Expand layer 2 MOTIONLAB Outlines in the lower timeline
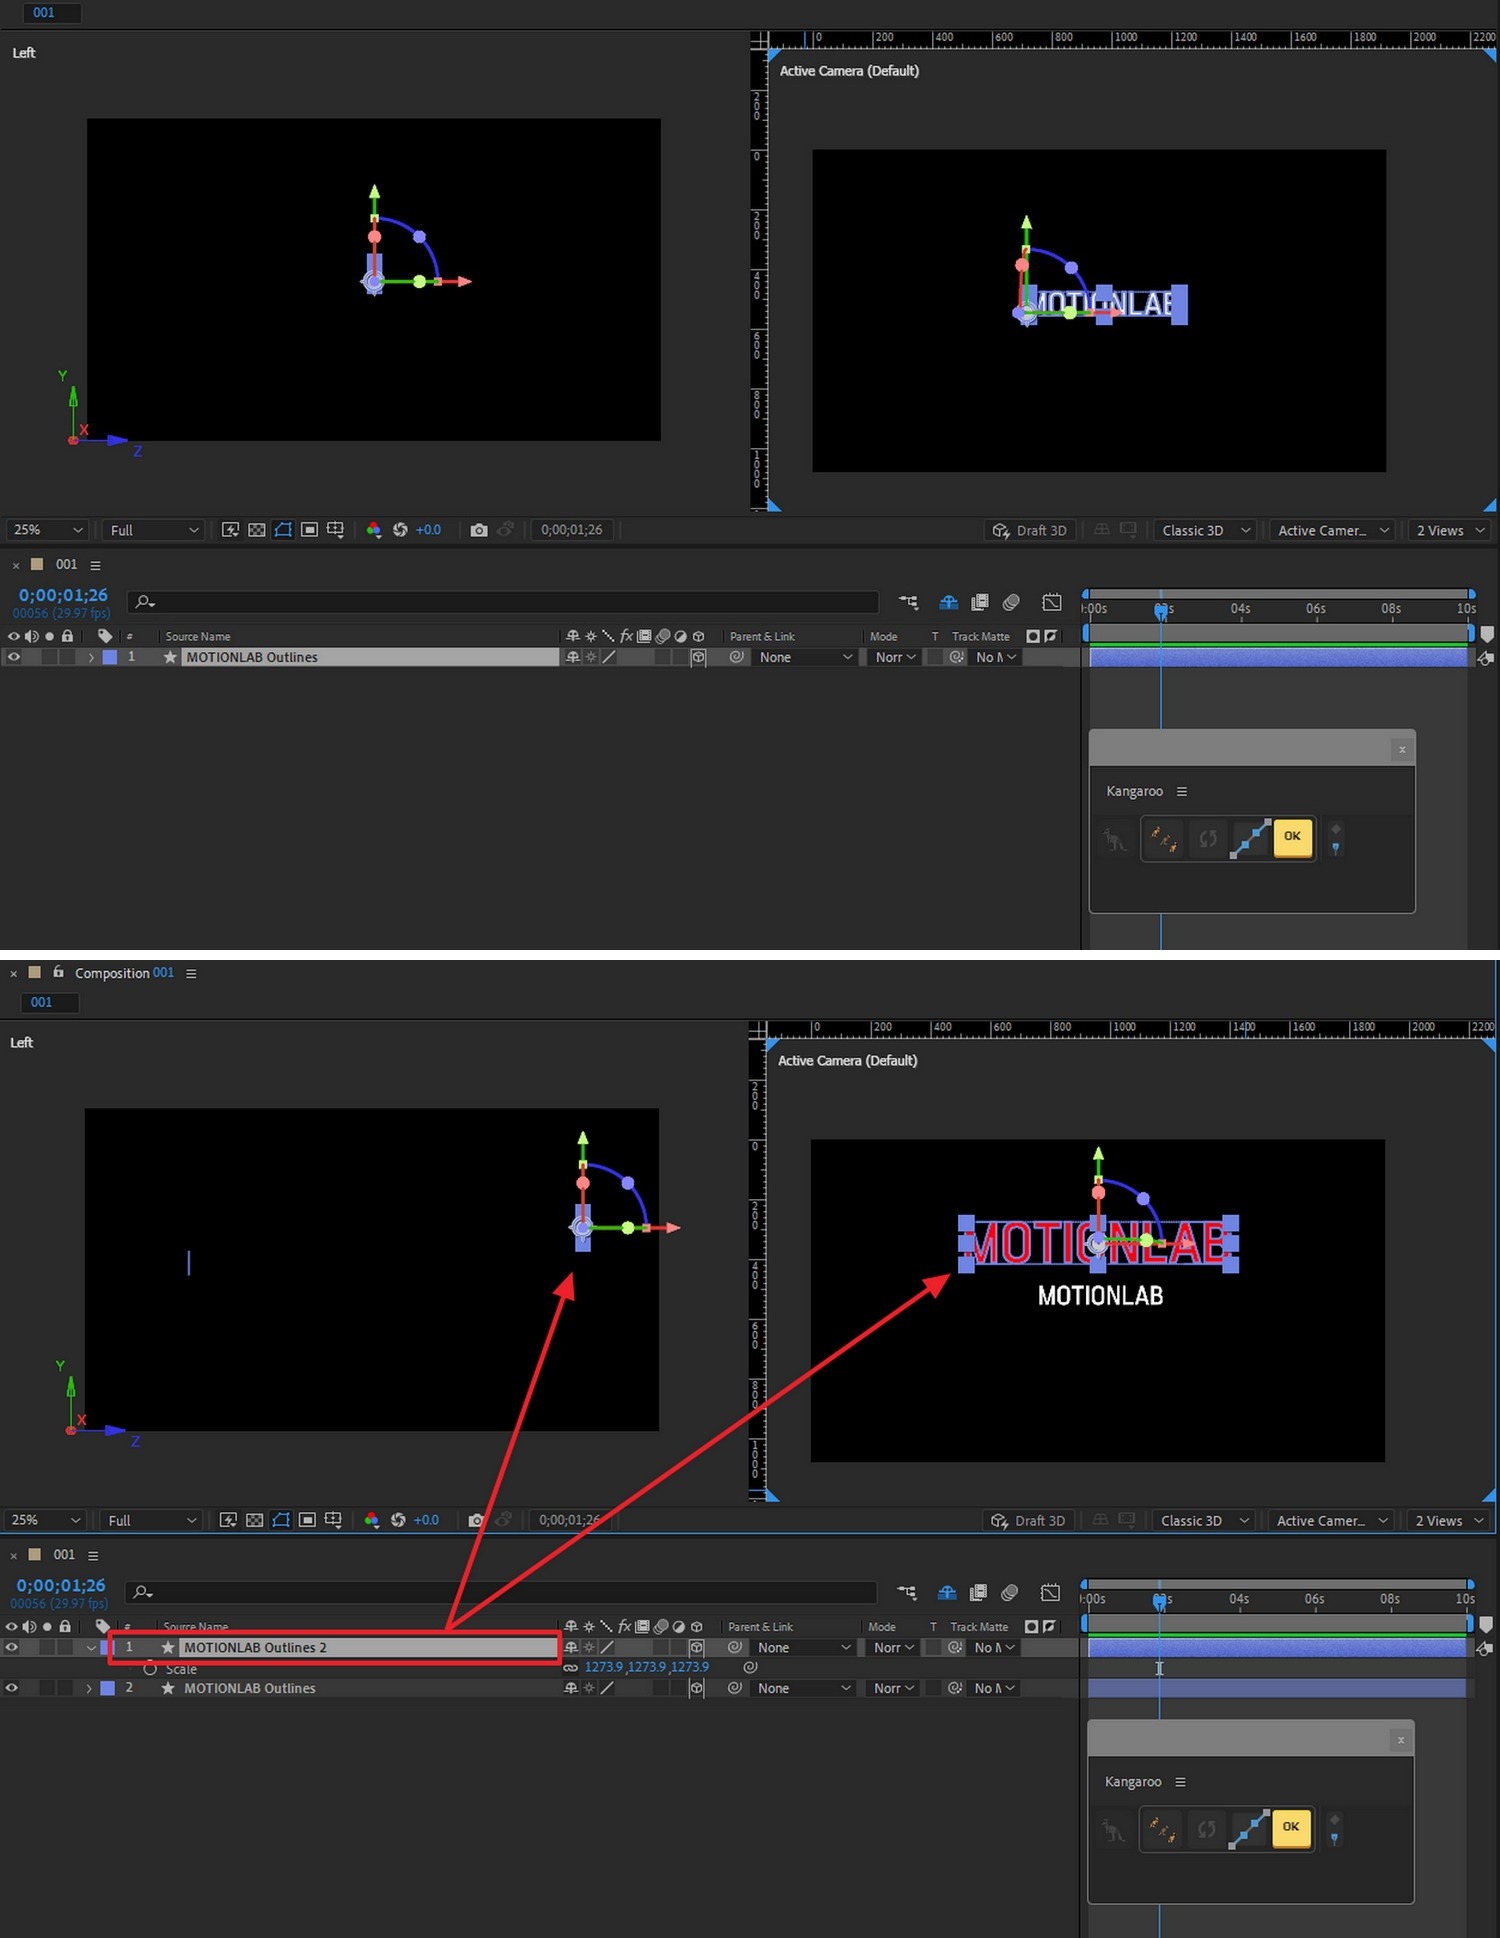Screen dimensions: 1500x1938 pos(89,1688)
